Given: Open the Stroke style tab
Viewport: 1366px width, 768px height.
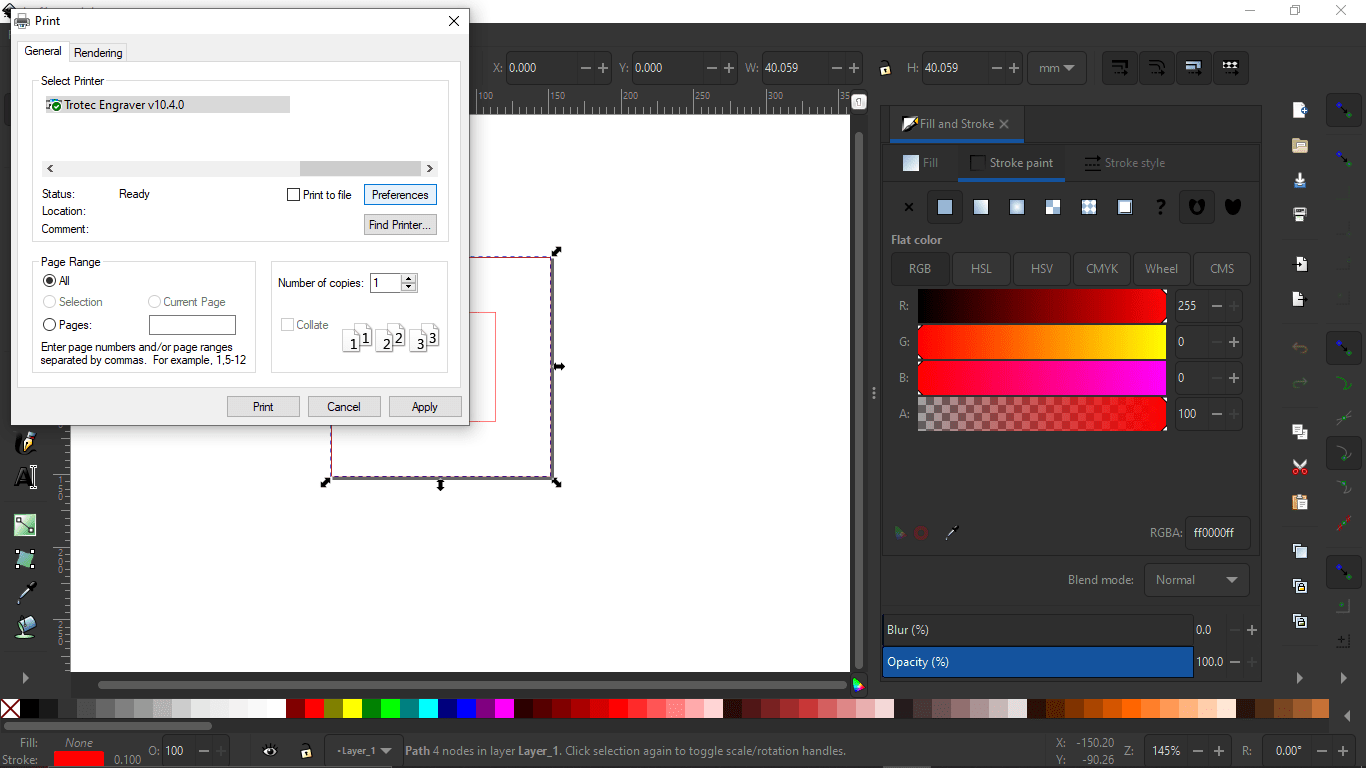Looking at the screenshot, I should (x=1124, y=163).
